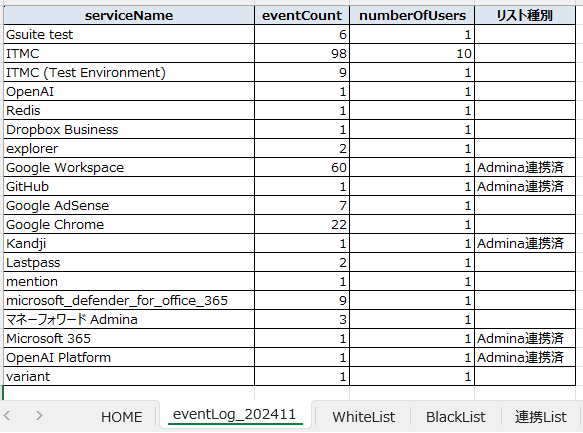Click the variant service name cell
This screenshot has height=433, width=583.
pos(129,376)
